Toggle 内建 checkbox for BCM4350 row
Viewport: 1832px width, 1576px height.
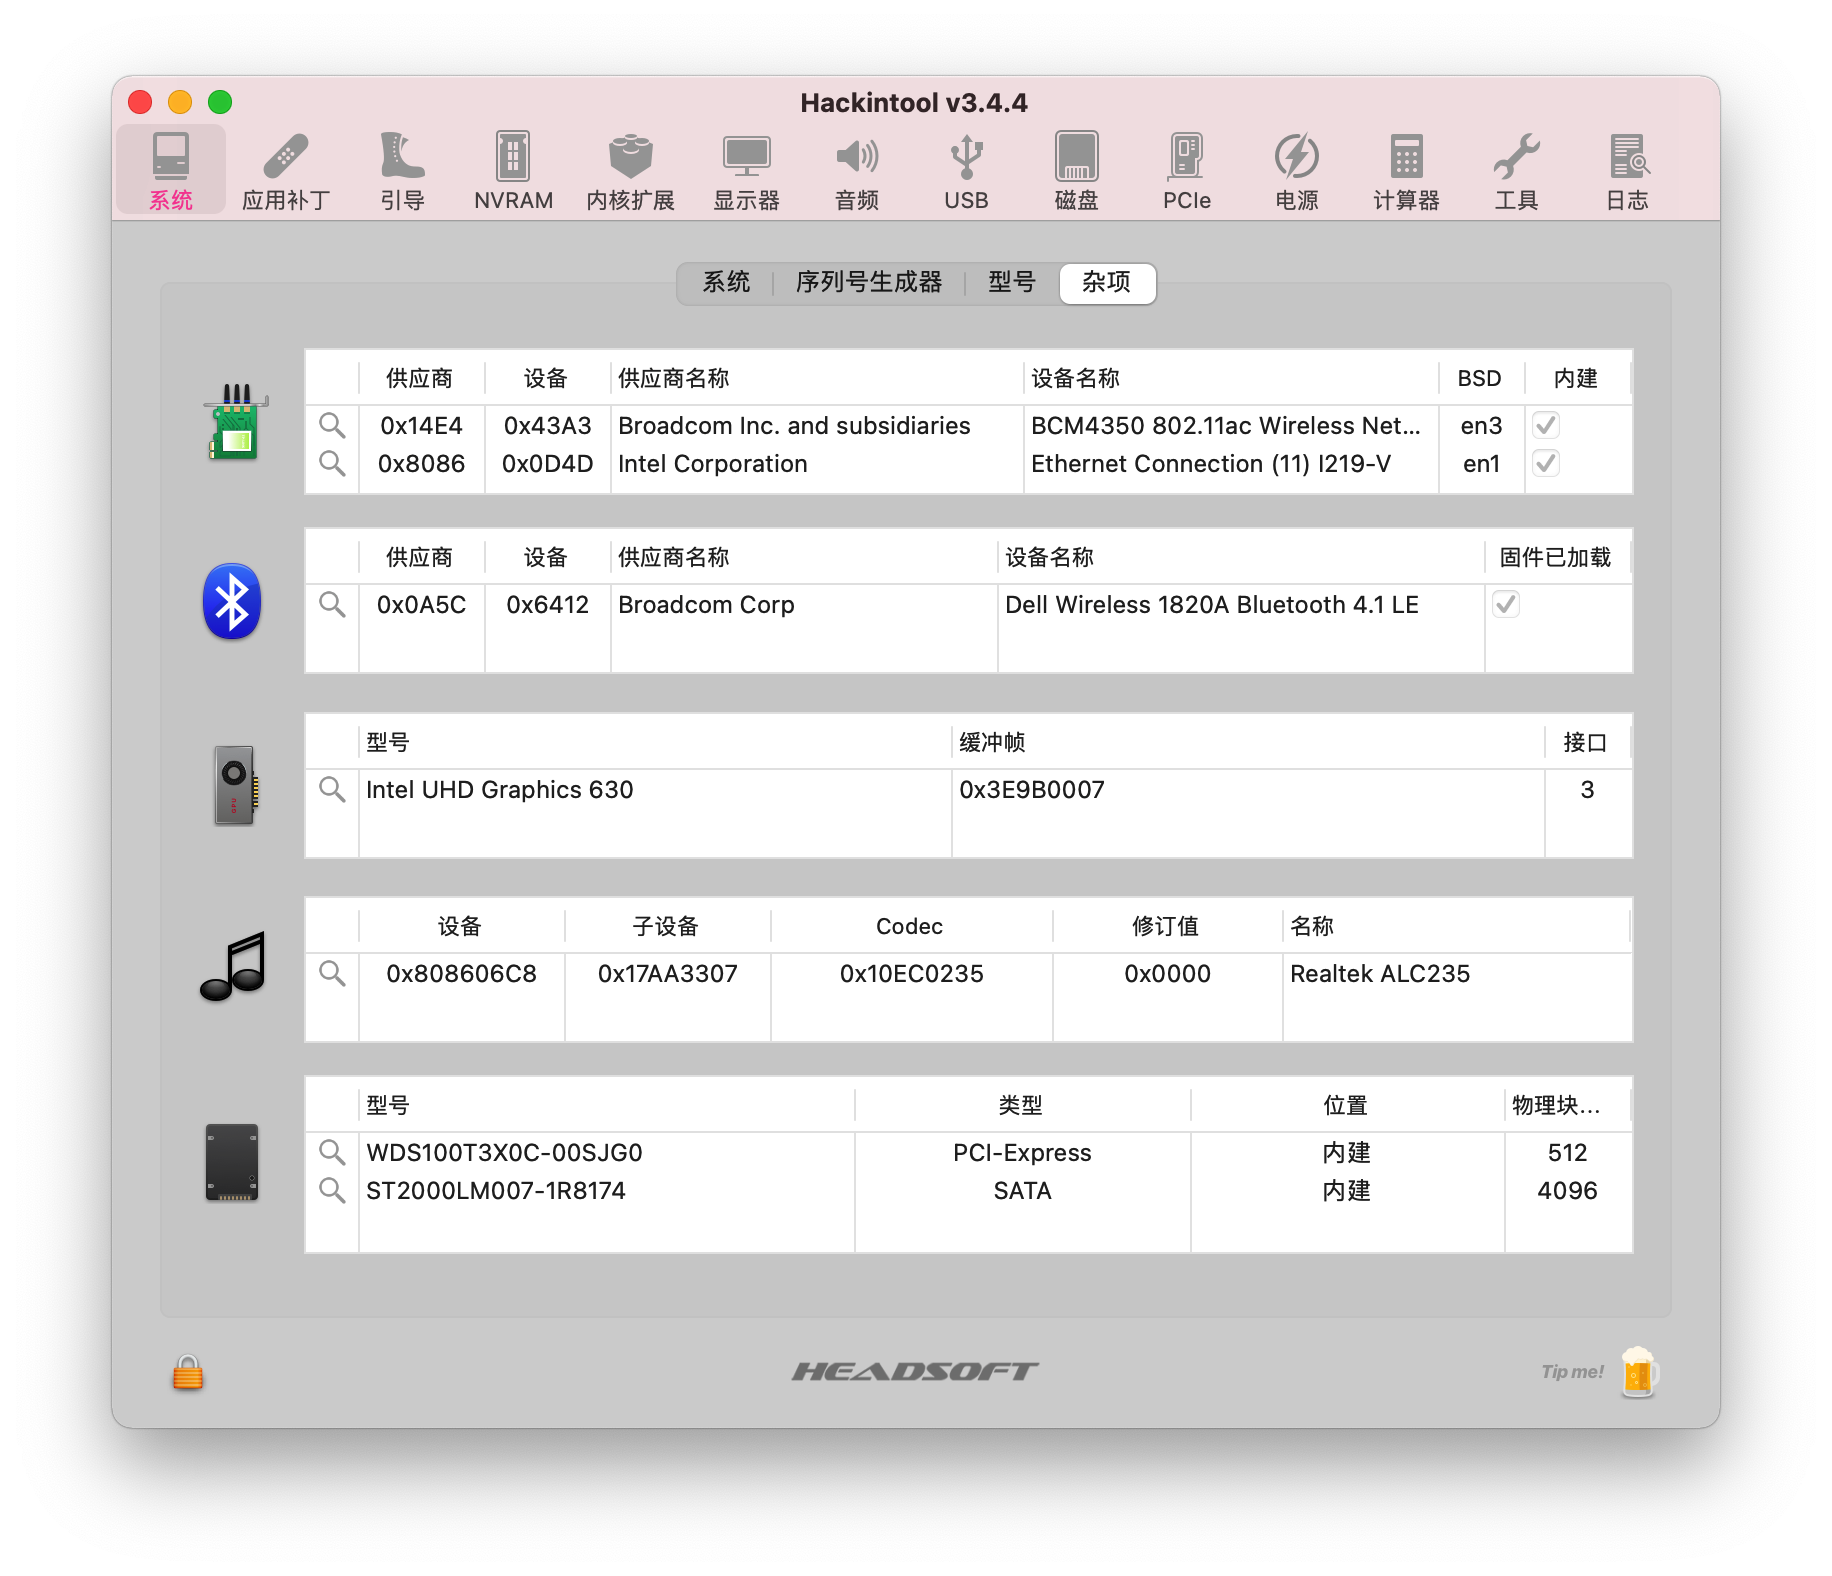tap(1546, 425)
